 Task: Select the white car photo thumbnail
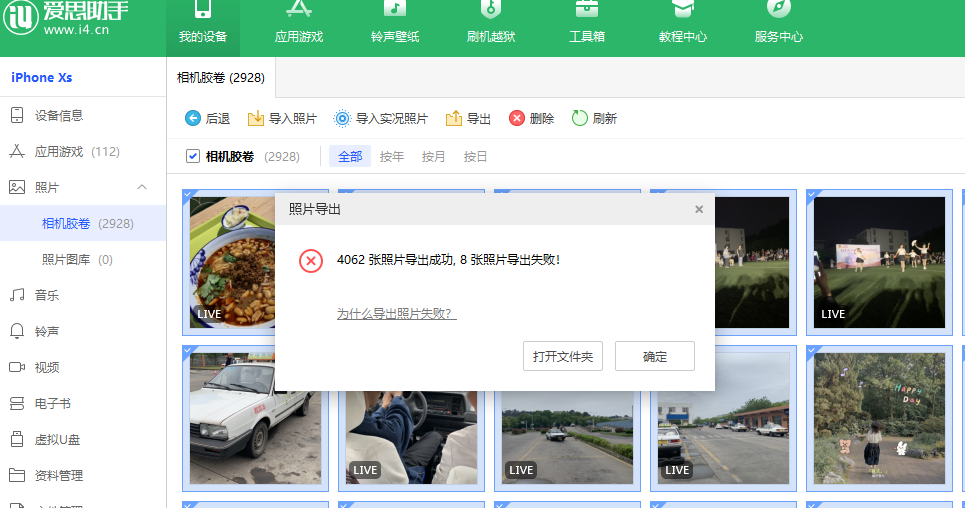[255, 418]
